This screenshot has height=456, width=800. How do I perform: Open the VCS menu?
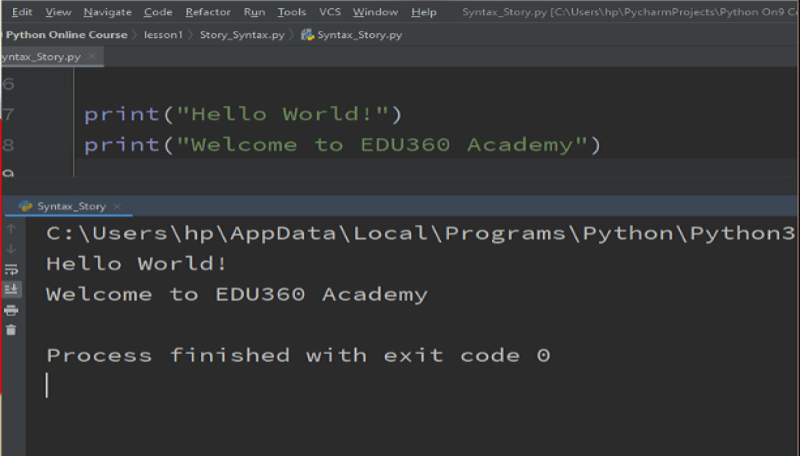point(329,12)
